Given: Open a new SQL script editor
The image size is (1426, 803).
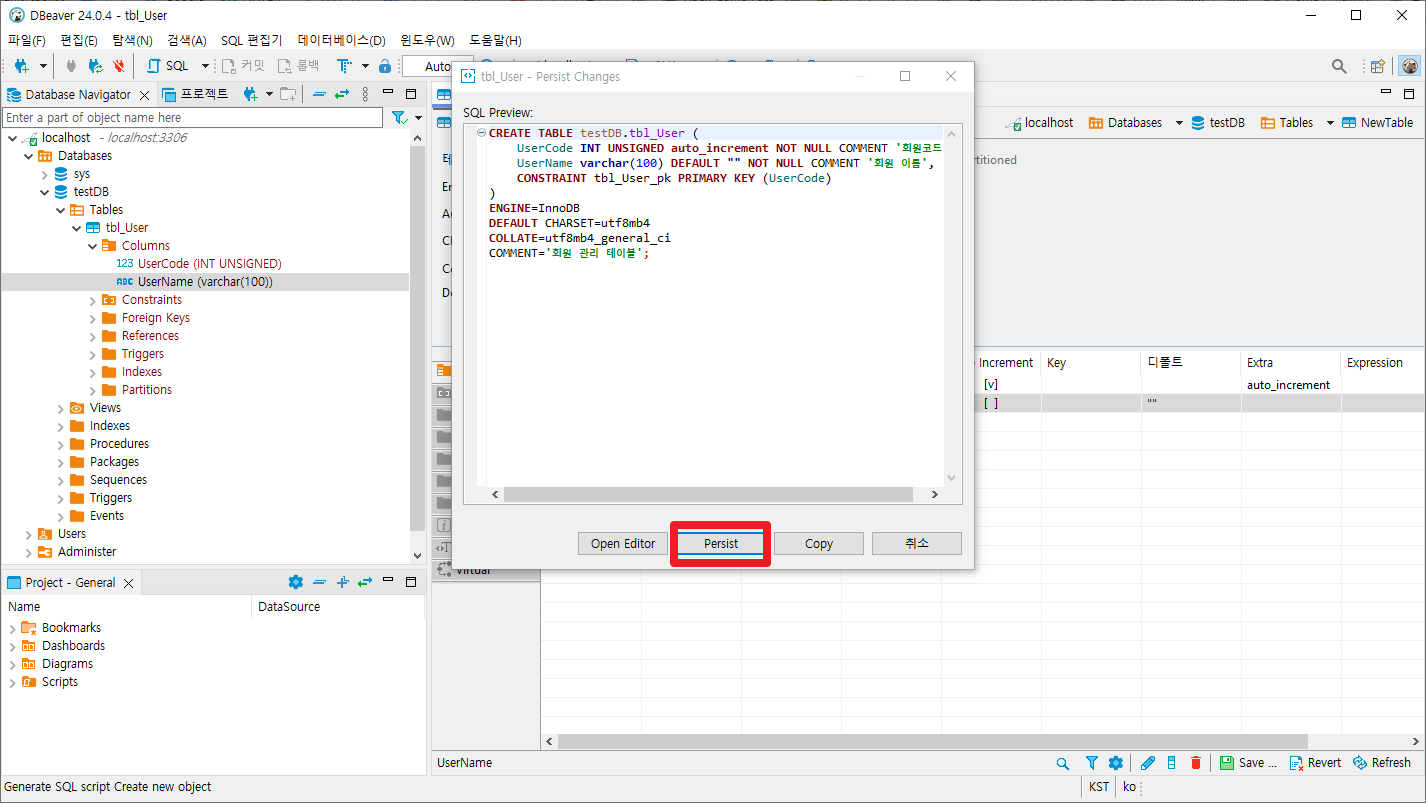Looking at the screenshot, I should tap(167, 66).
